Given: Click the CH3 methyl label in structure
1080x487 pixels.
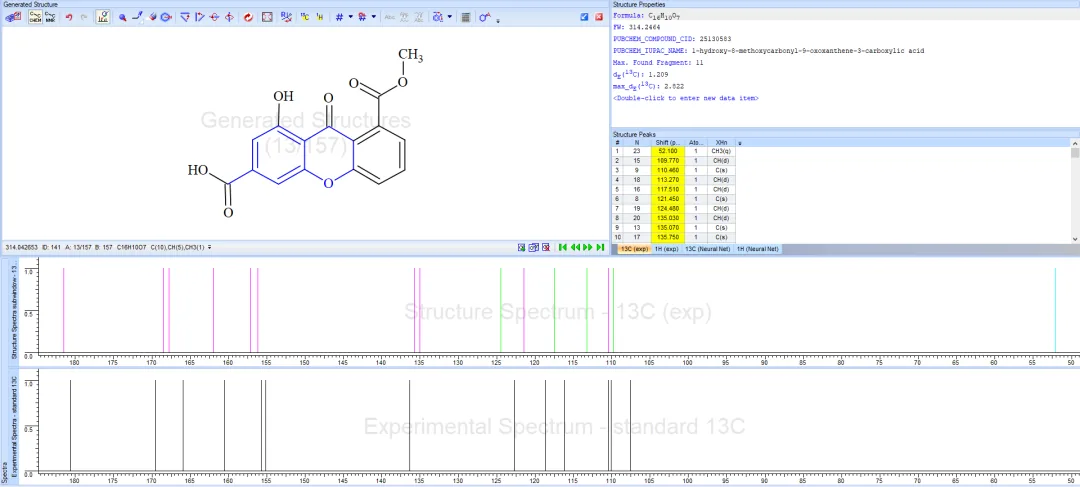Looking at the screenshot, I should pos(411,56).
